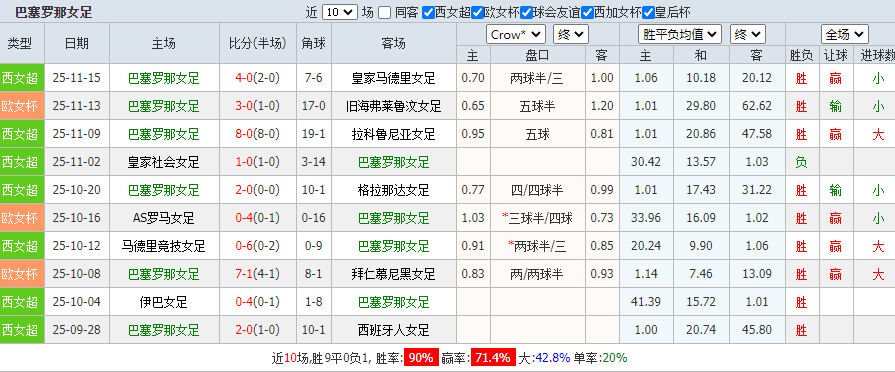Open the 格拉那达女足 team link
The height and width of the screenshot is (372, 895).
click(393, 190)
